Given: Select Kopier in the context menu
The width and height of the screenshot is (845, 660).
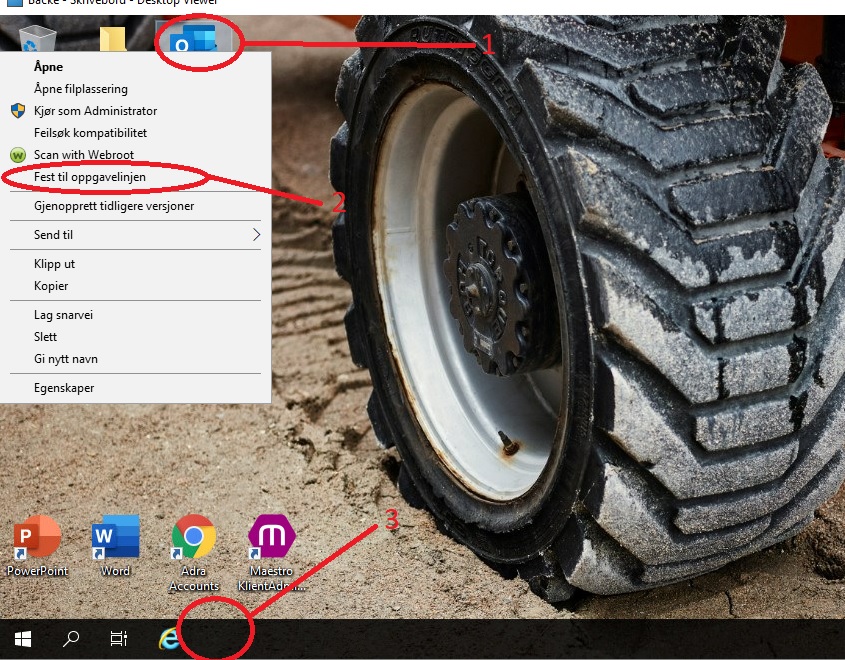Looking at the screenshot, I should coord(135,286).
